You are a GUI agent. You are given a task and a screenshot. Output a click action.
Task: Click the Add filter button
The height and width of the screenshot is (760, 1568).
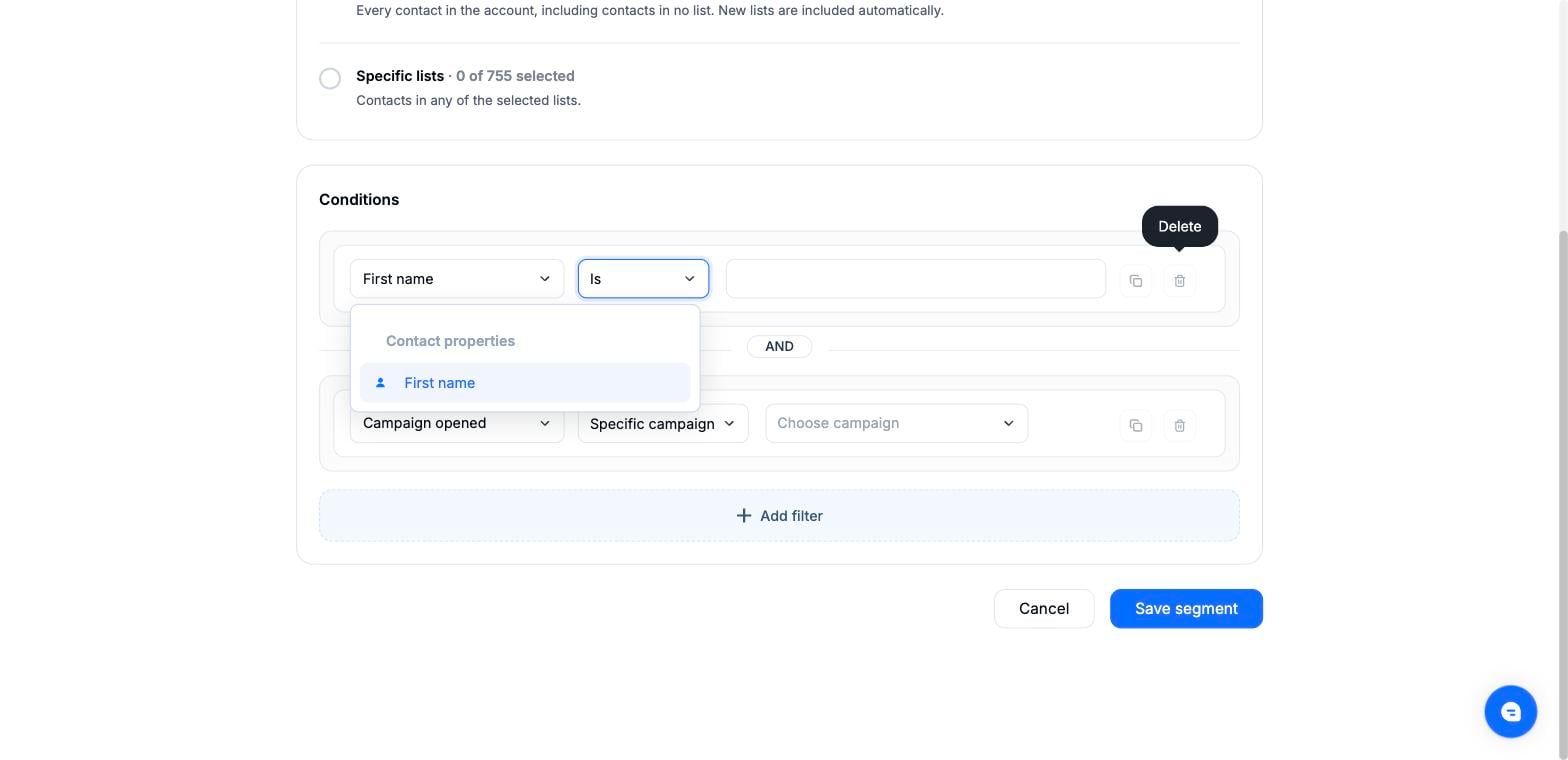[779, 516]
